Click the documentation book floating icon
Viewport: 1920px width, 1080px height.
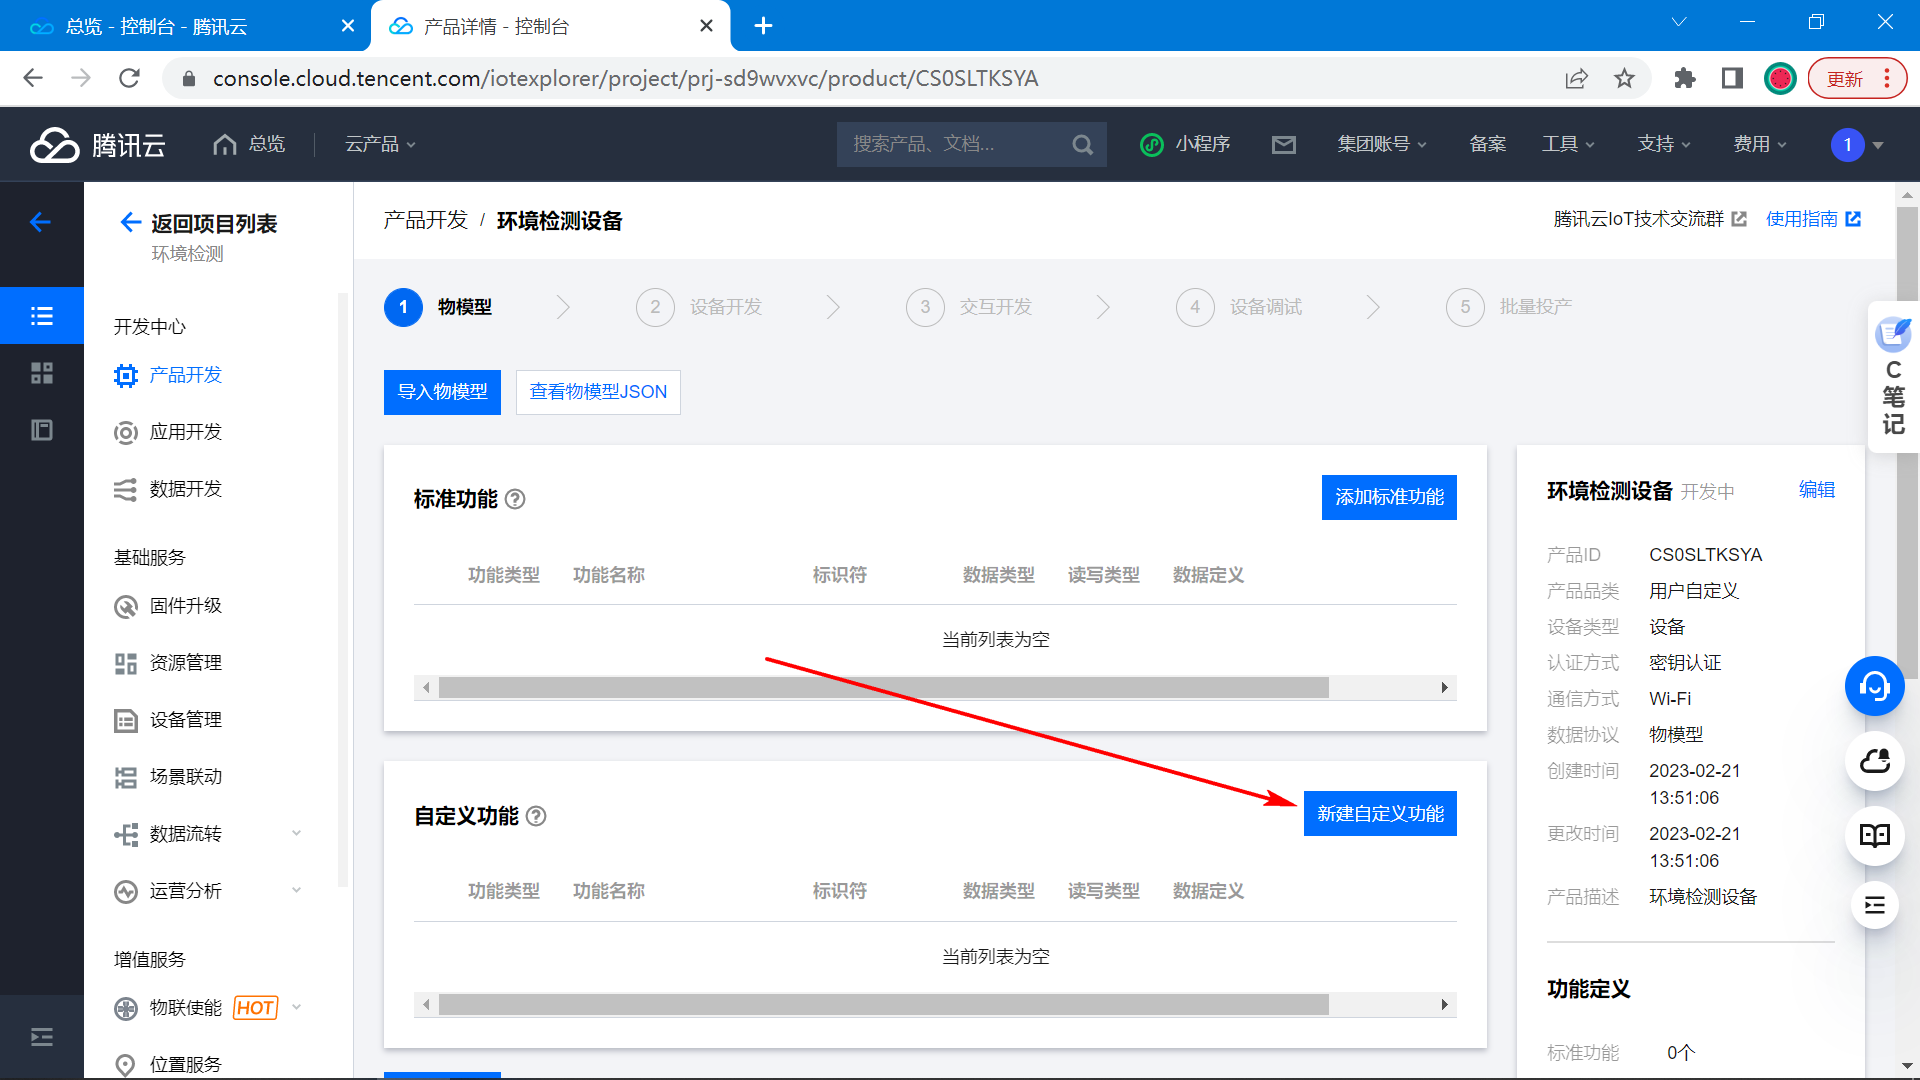[x=1874, y=836]
